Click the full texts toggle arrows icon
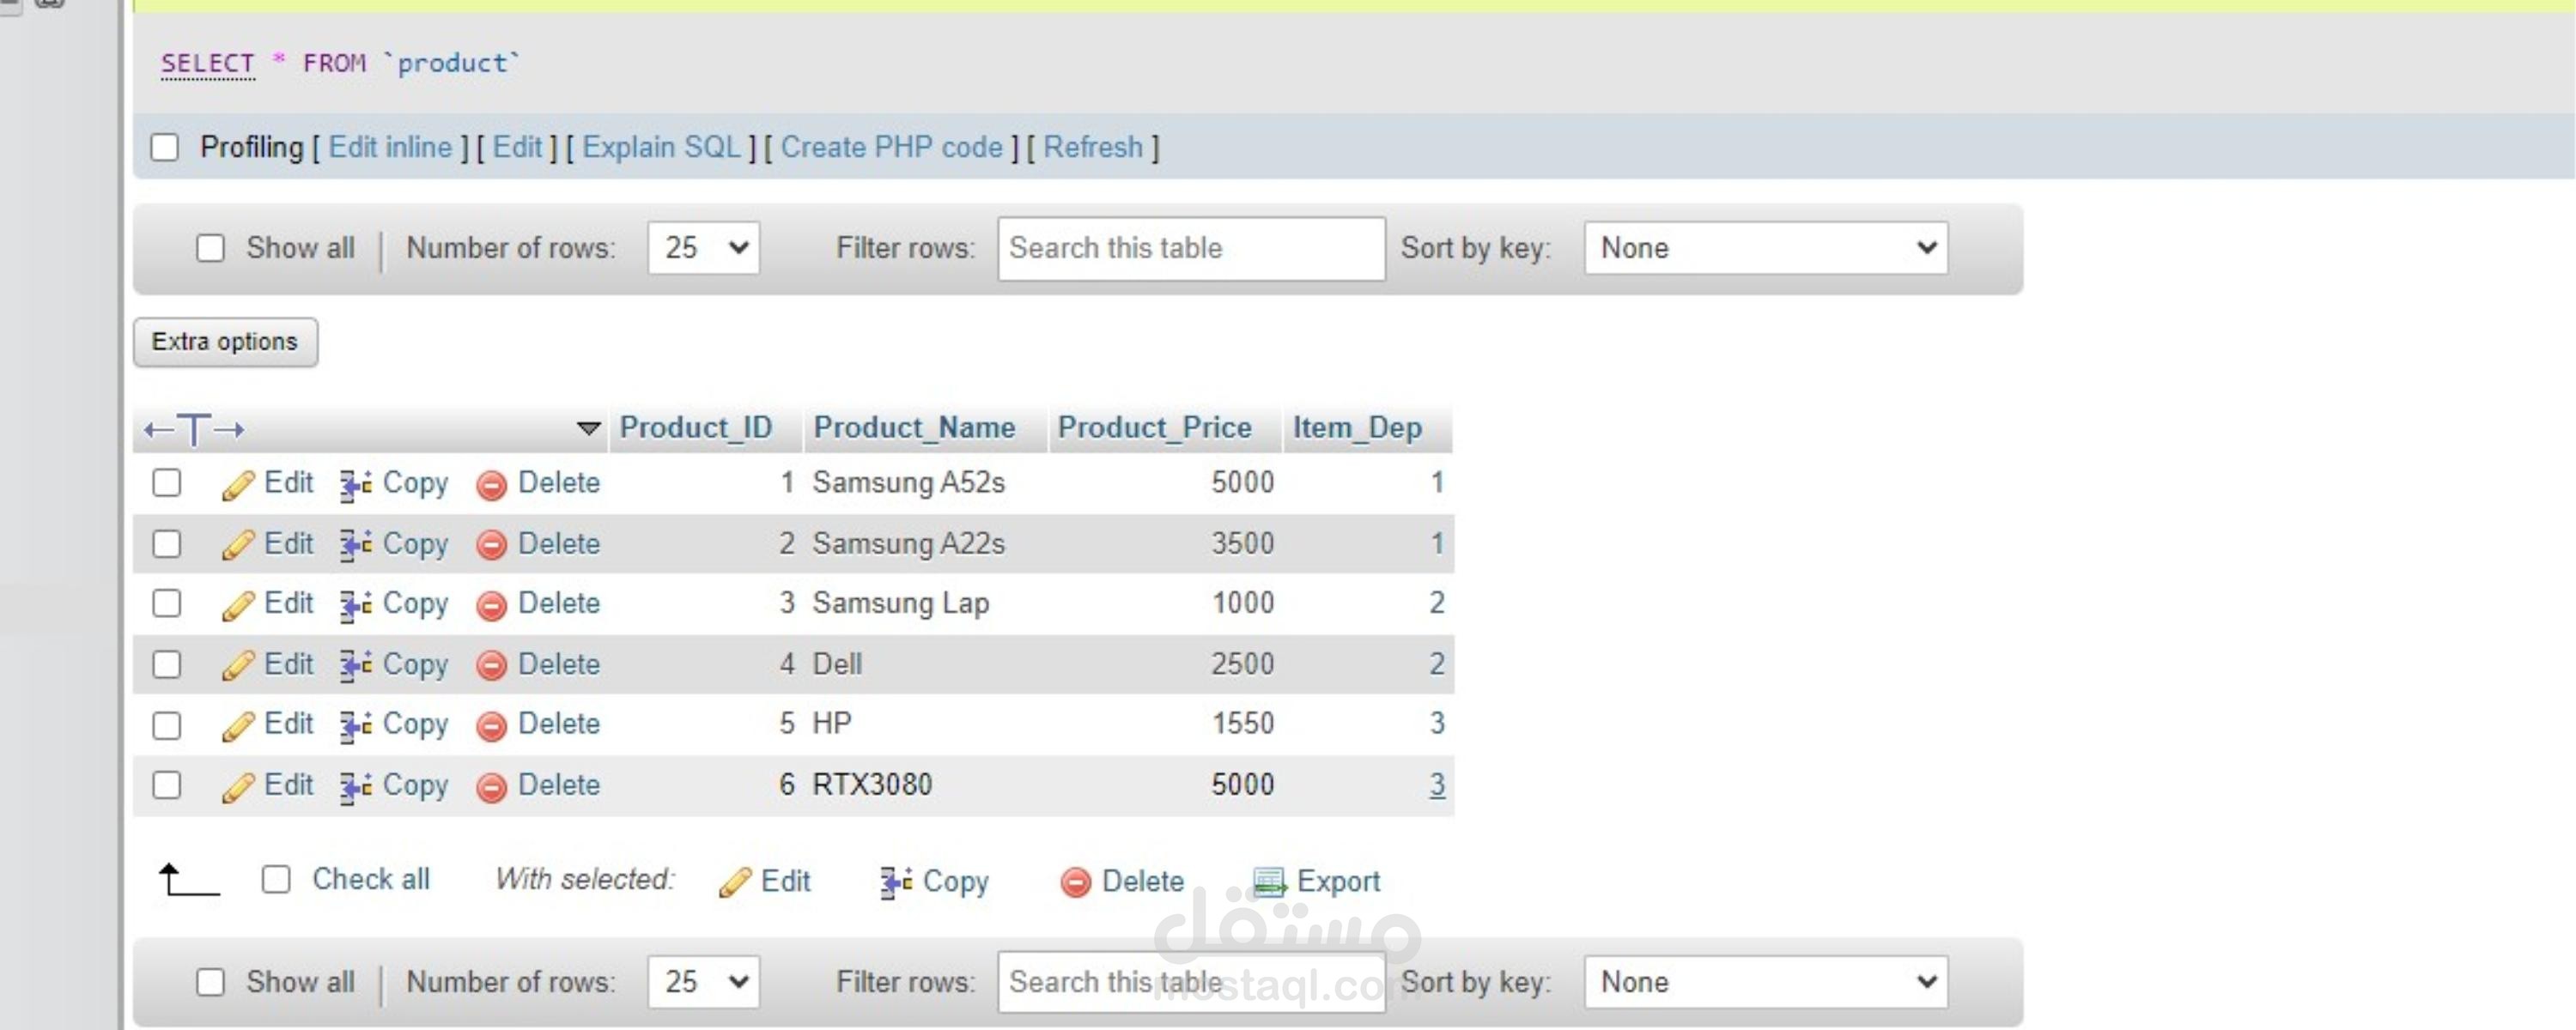Image resolution: width=2576 pixels, height=1030 pixels. pos(194,430)
